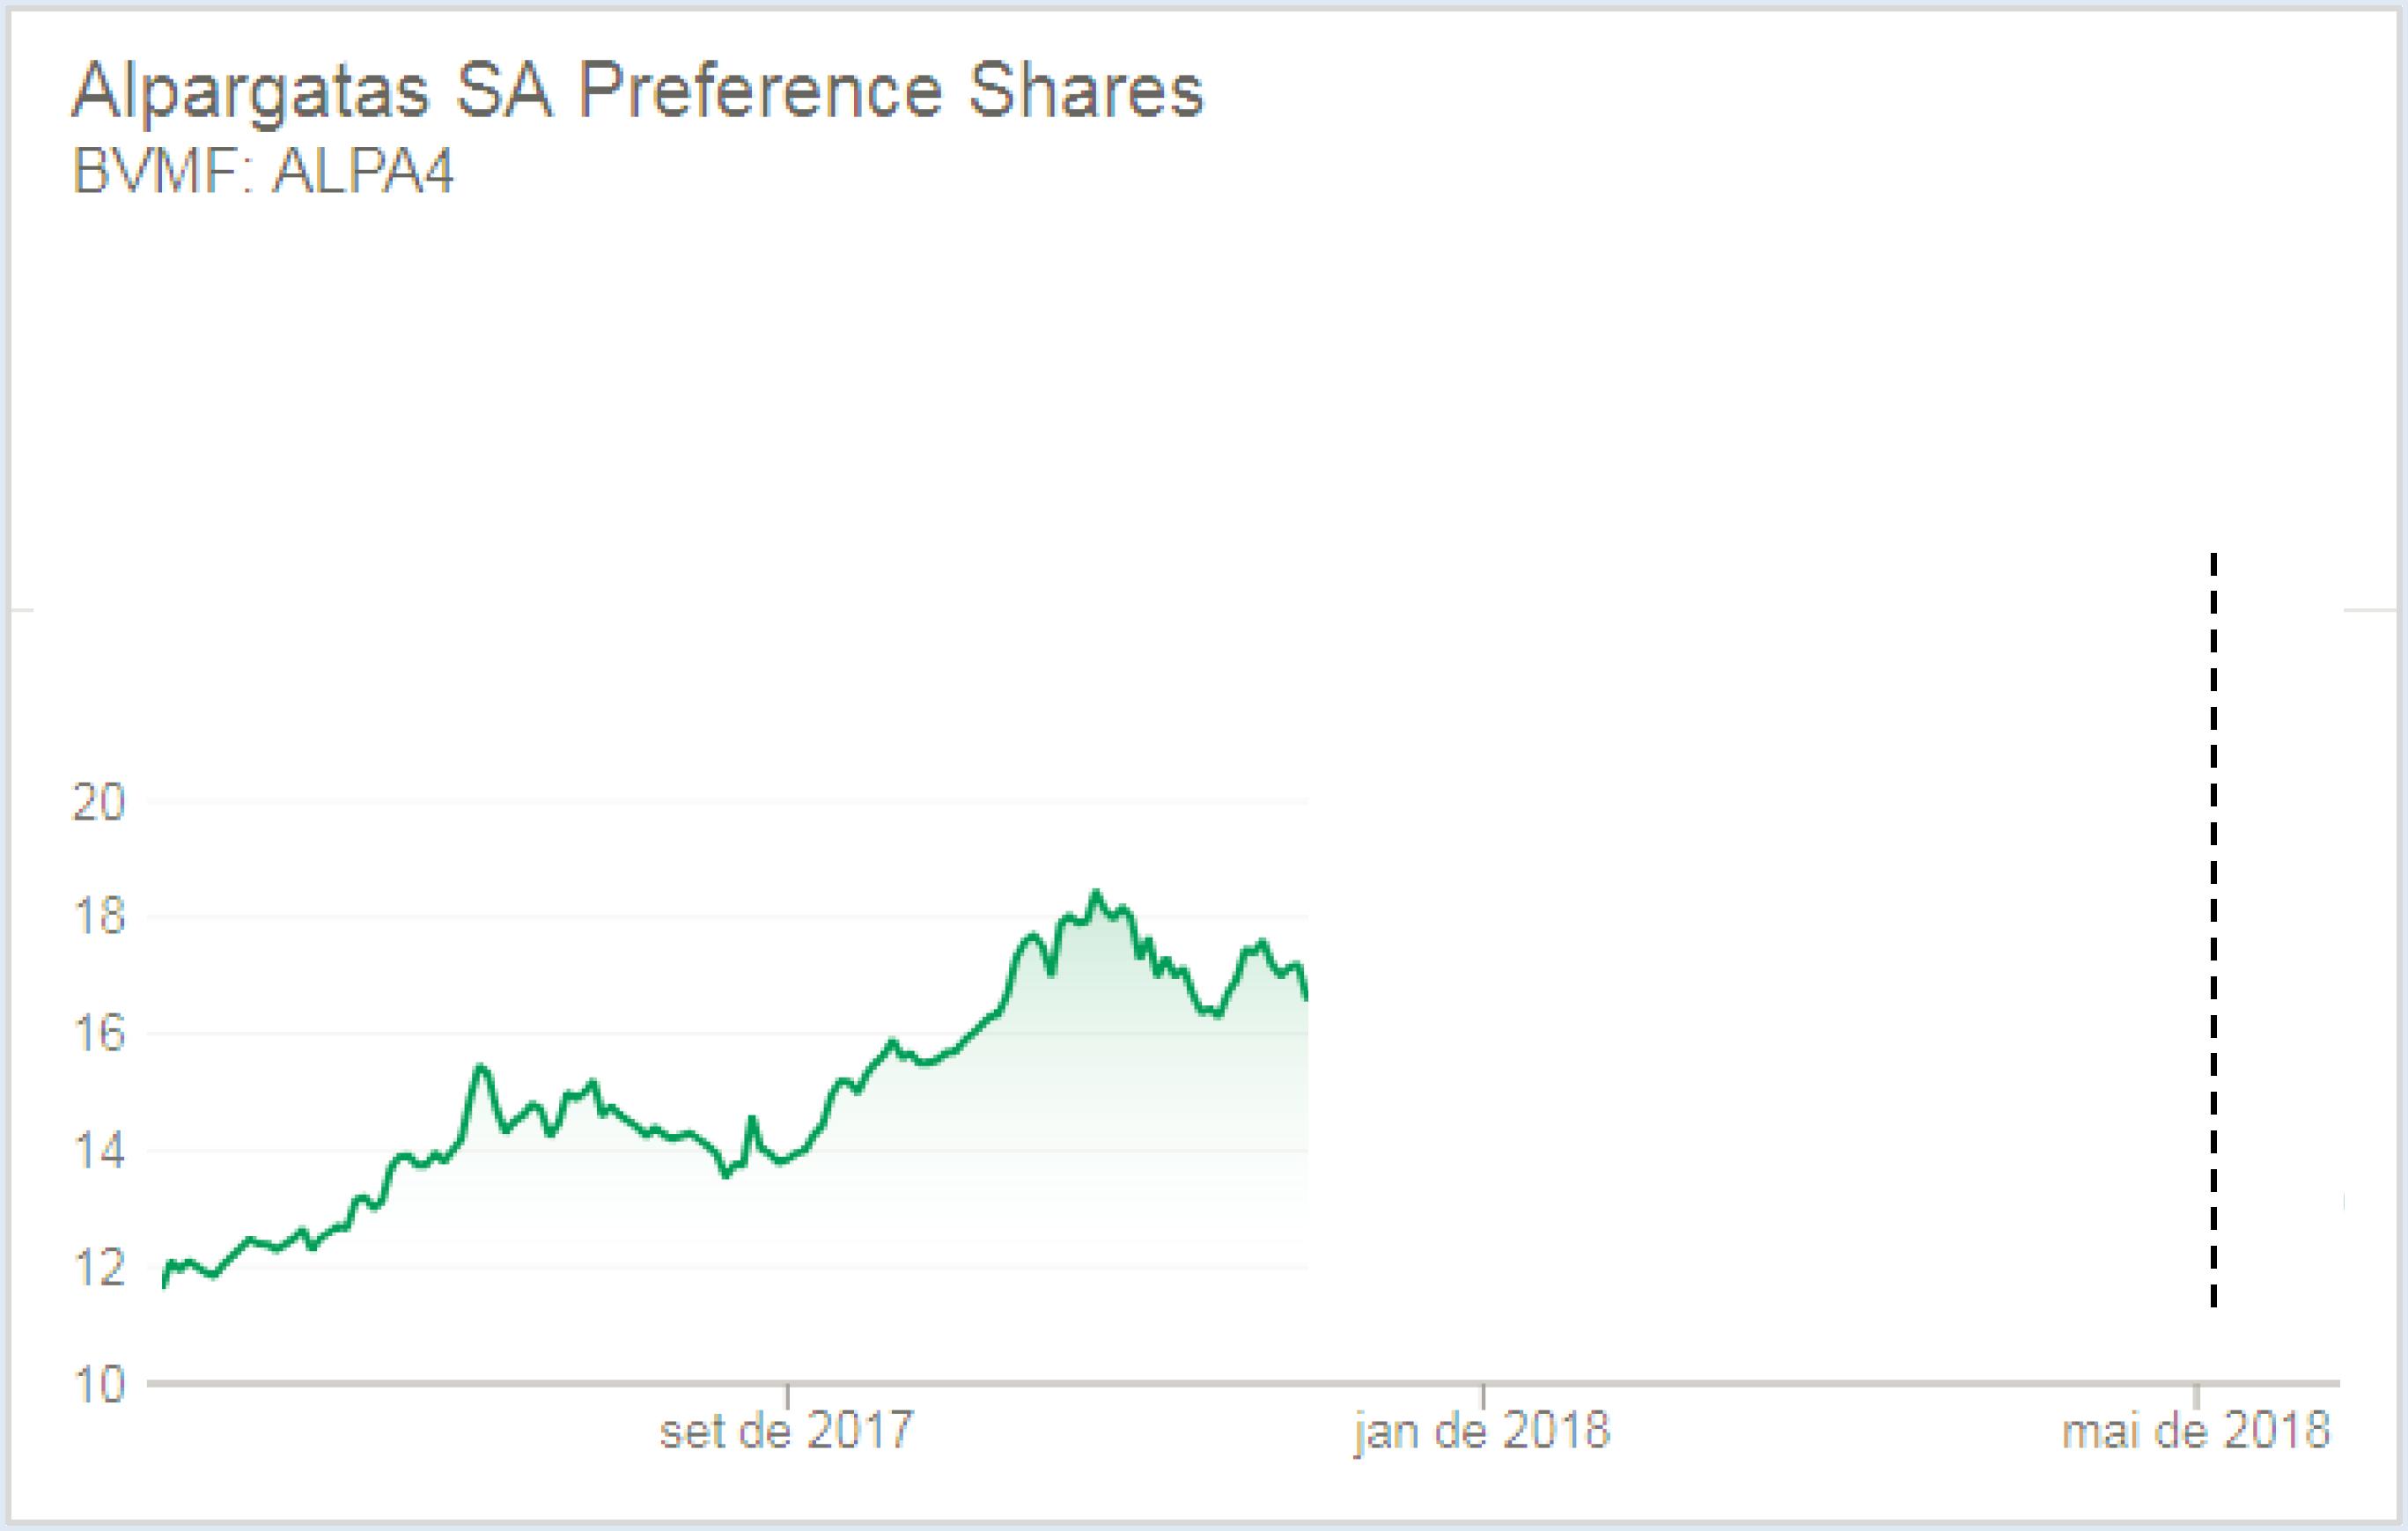The height and width of the screenshot is (1531, 2408).
Task: Click the 16 value on the price axis
Action: click(x=99, y=1033)
